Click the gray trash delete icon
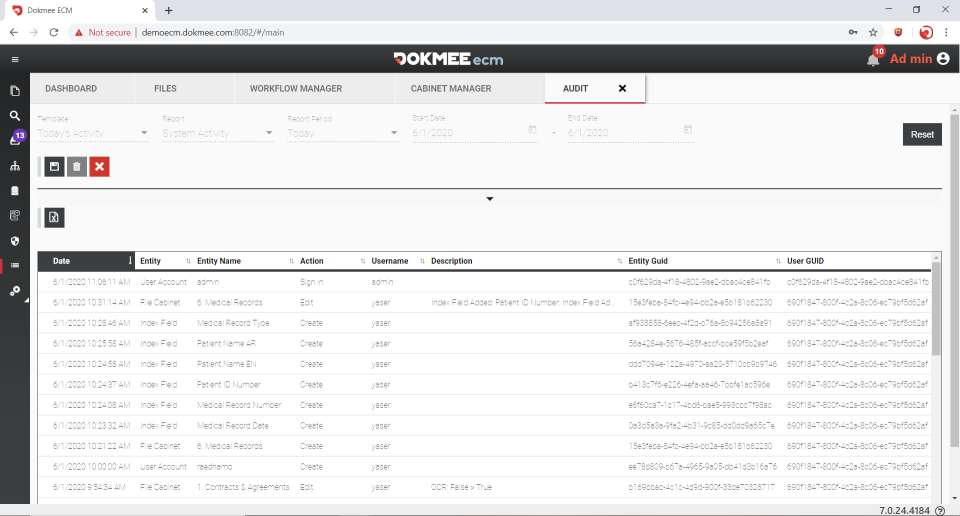The image size is (960, 516). coord(77,166)
